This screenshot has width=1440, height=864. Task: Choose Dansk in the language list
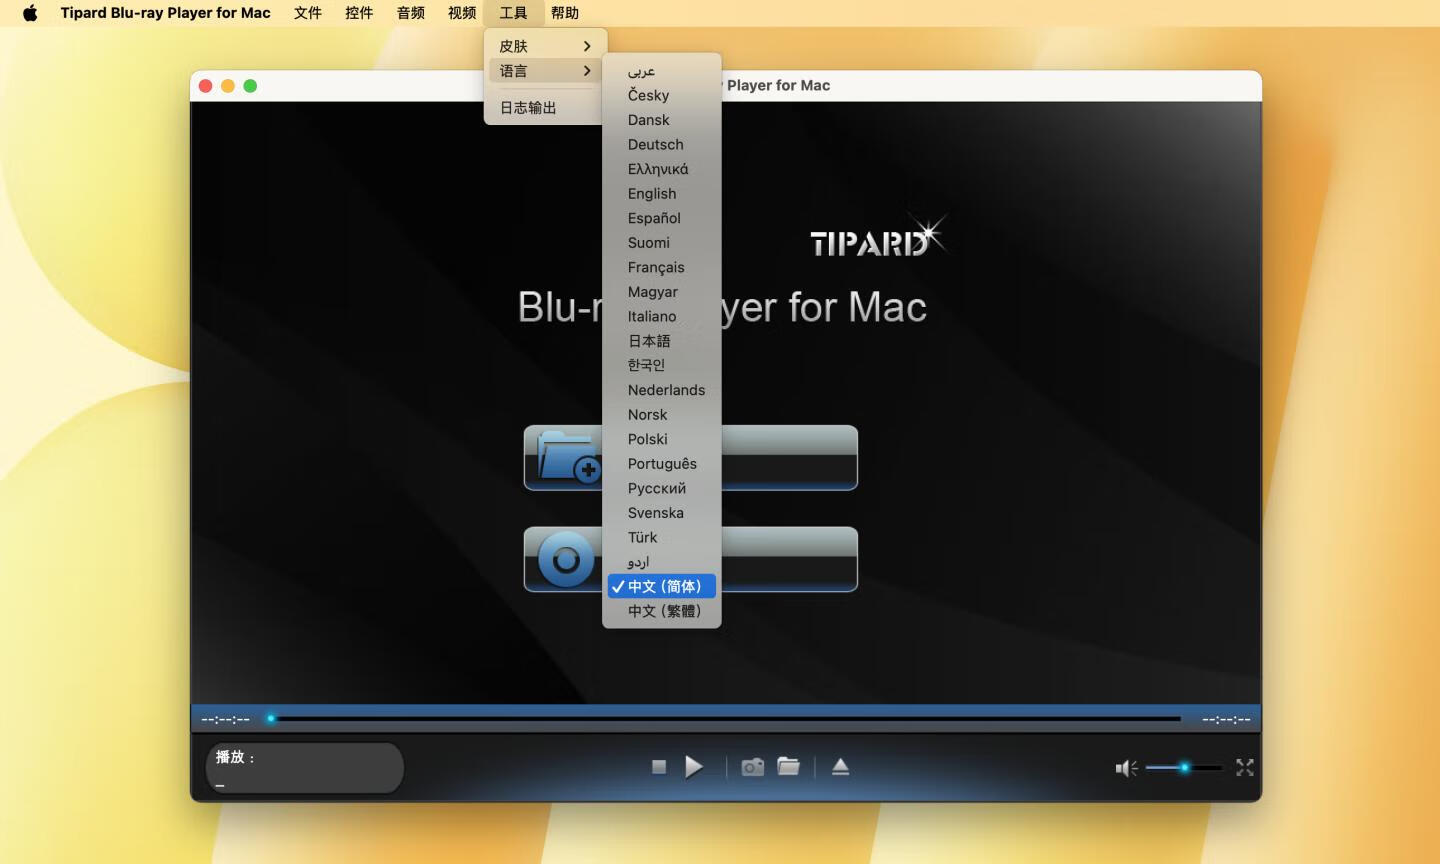pos(662,120)
